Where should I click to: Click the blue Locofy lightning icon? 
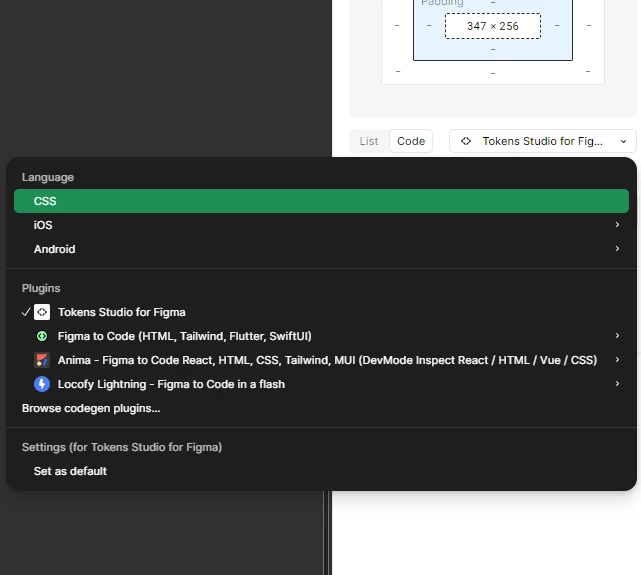click(42, 384)
